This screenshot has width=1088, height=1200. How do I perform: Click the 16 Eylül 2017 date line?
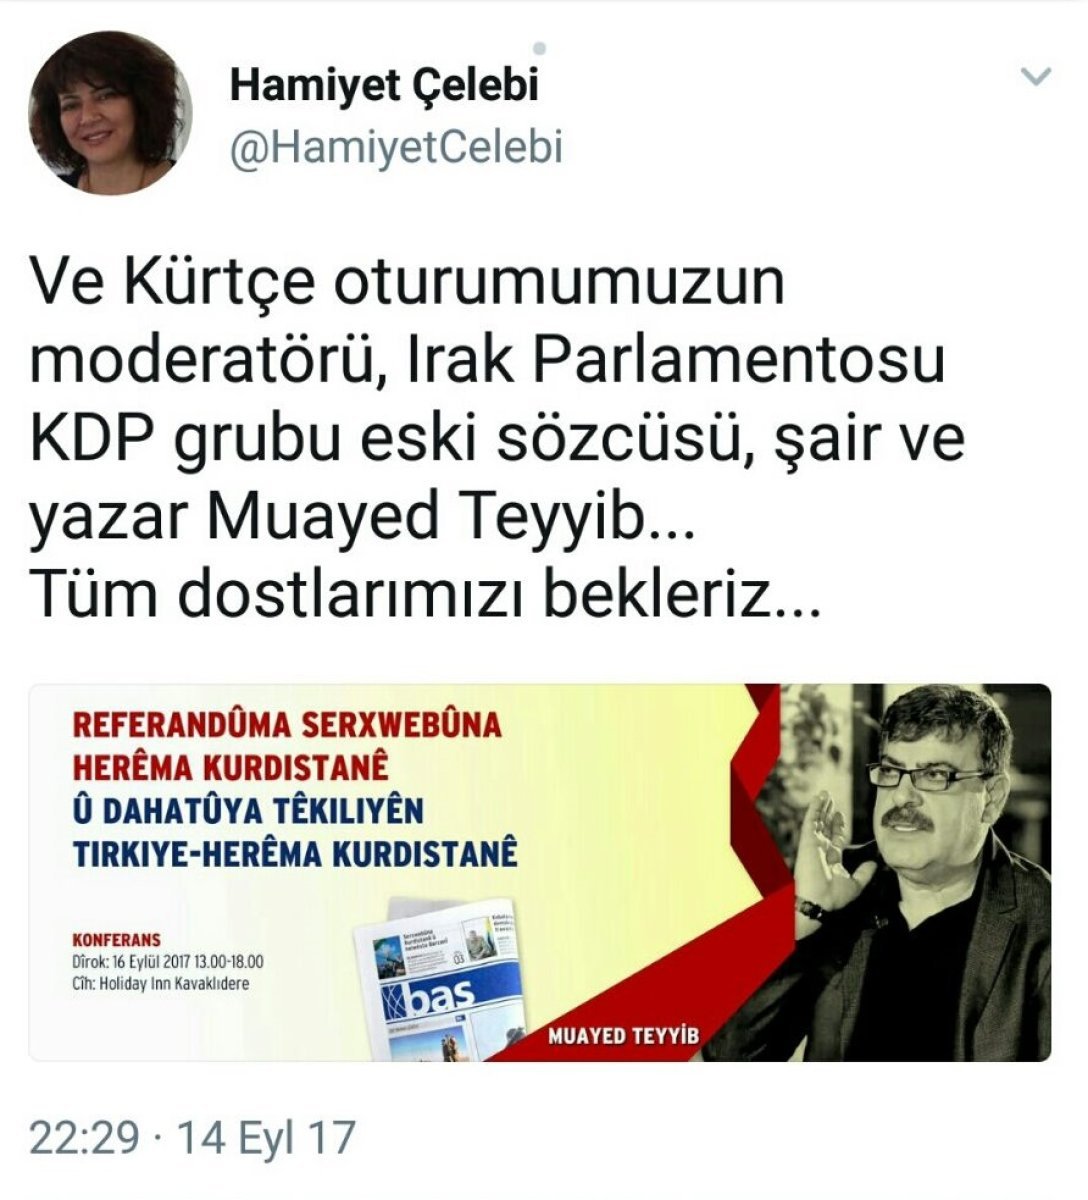168,962
